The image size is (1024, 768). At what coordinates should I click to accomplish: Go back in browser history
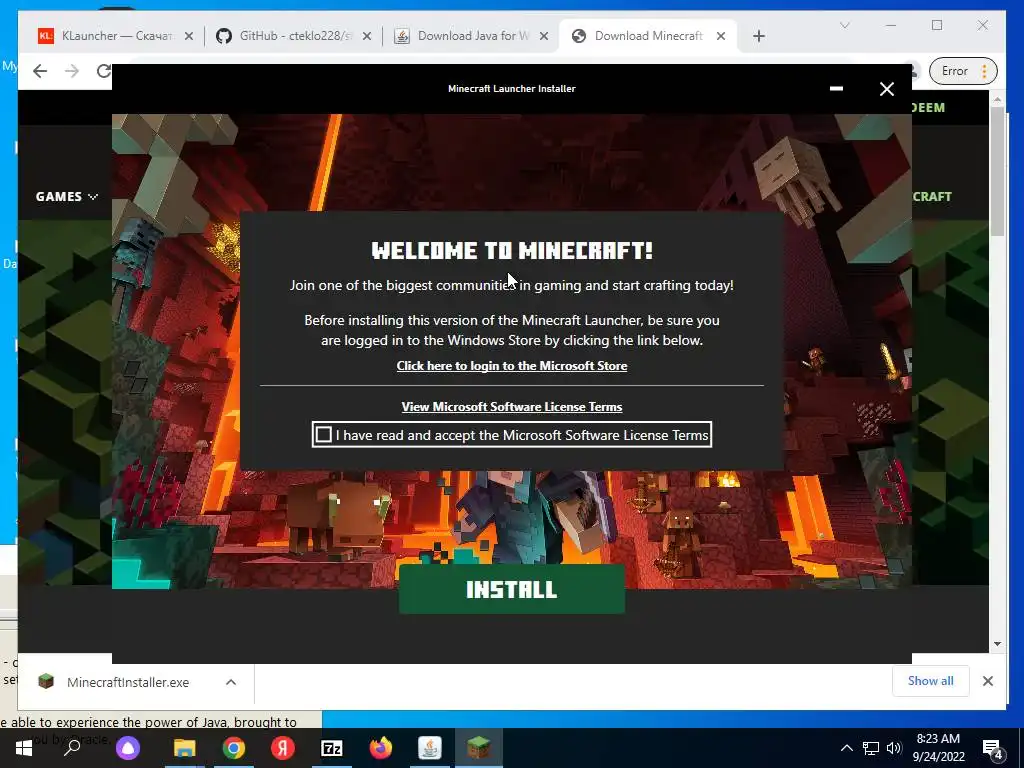pyautogui.click(x=40, y=71)
